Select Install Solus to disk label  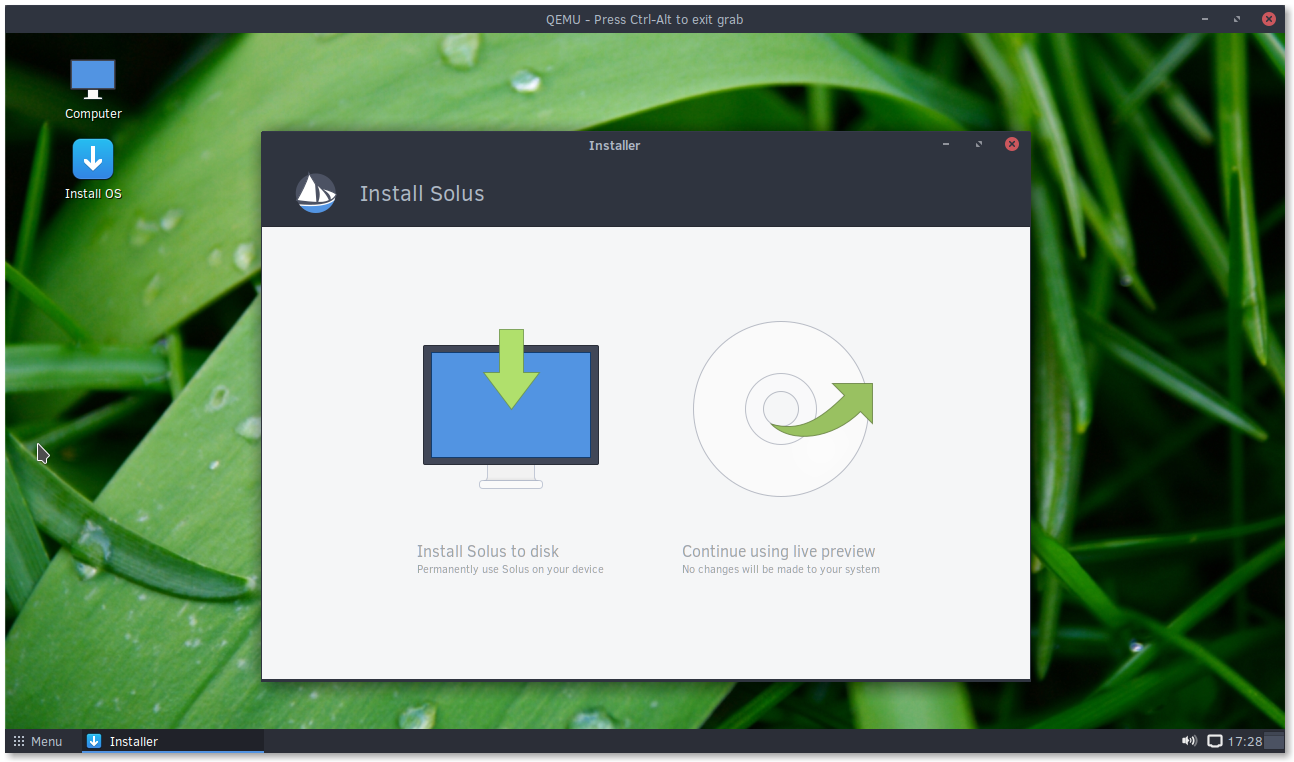click(x=488, y=551)
